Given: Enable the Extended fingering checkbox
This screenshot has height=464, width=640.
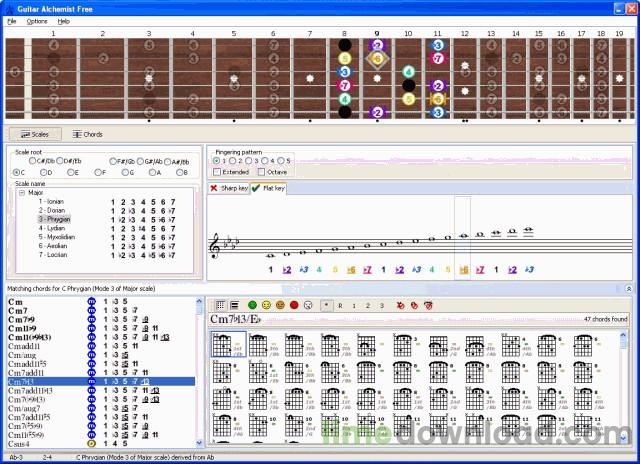Looking at the screenshot, I should coord(217,171).
